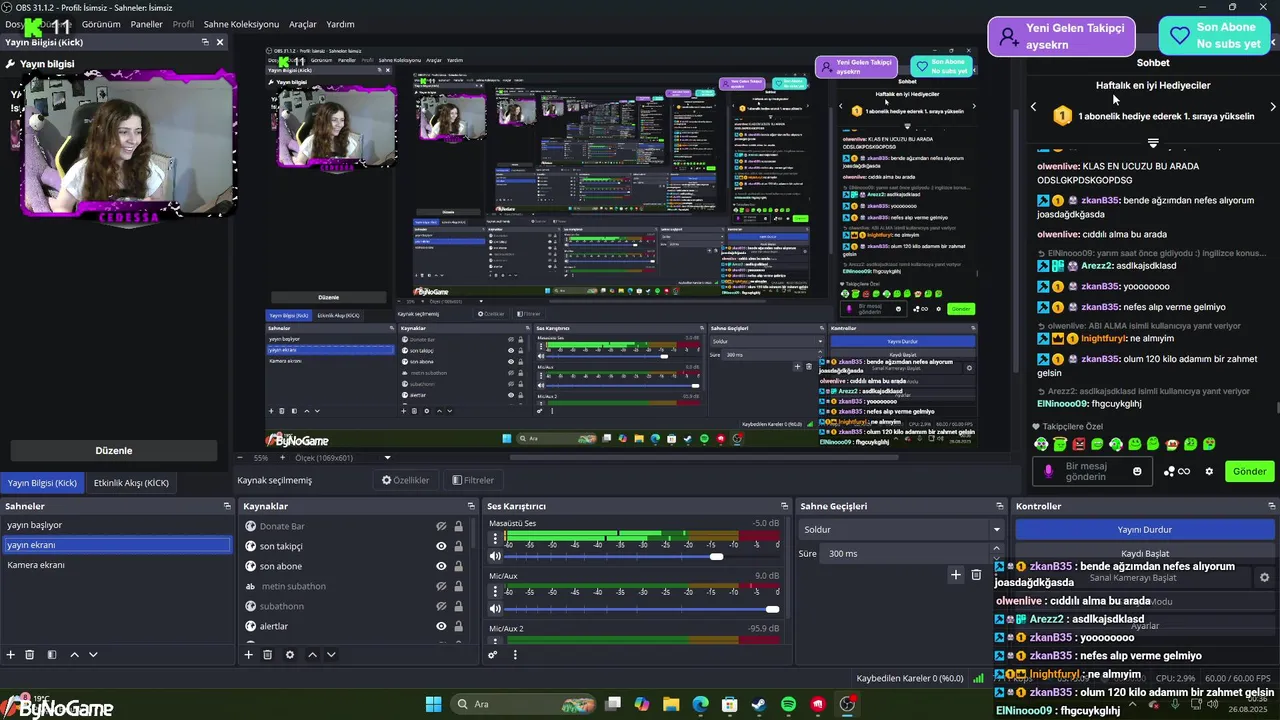The height and width of the screenshot is (720, 1280).
Task: Hide the son abone source
Action: click(441, 566)
